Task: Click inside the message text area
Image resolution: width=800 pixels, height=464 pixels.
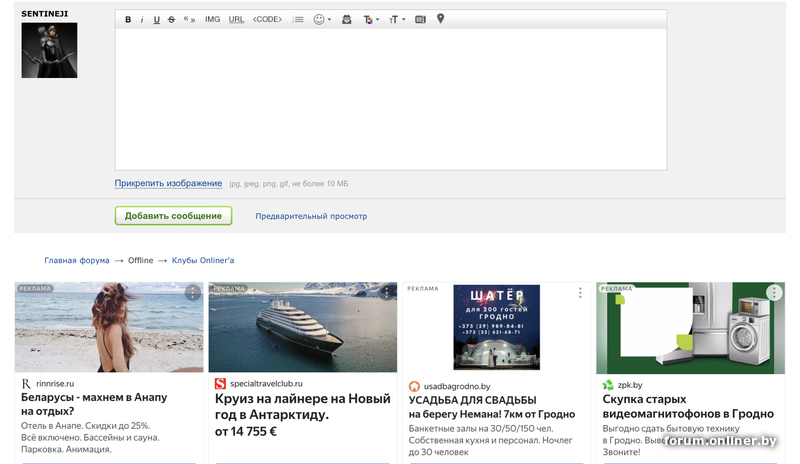Action: click(x=391, y=99)
